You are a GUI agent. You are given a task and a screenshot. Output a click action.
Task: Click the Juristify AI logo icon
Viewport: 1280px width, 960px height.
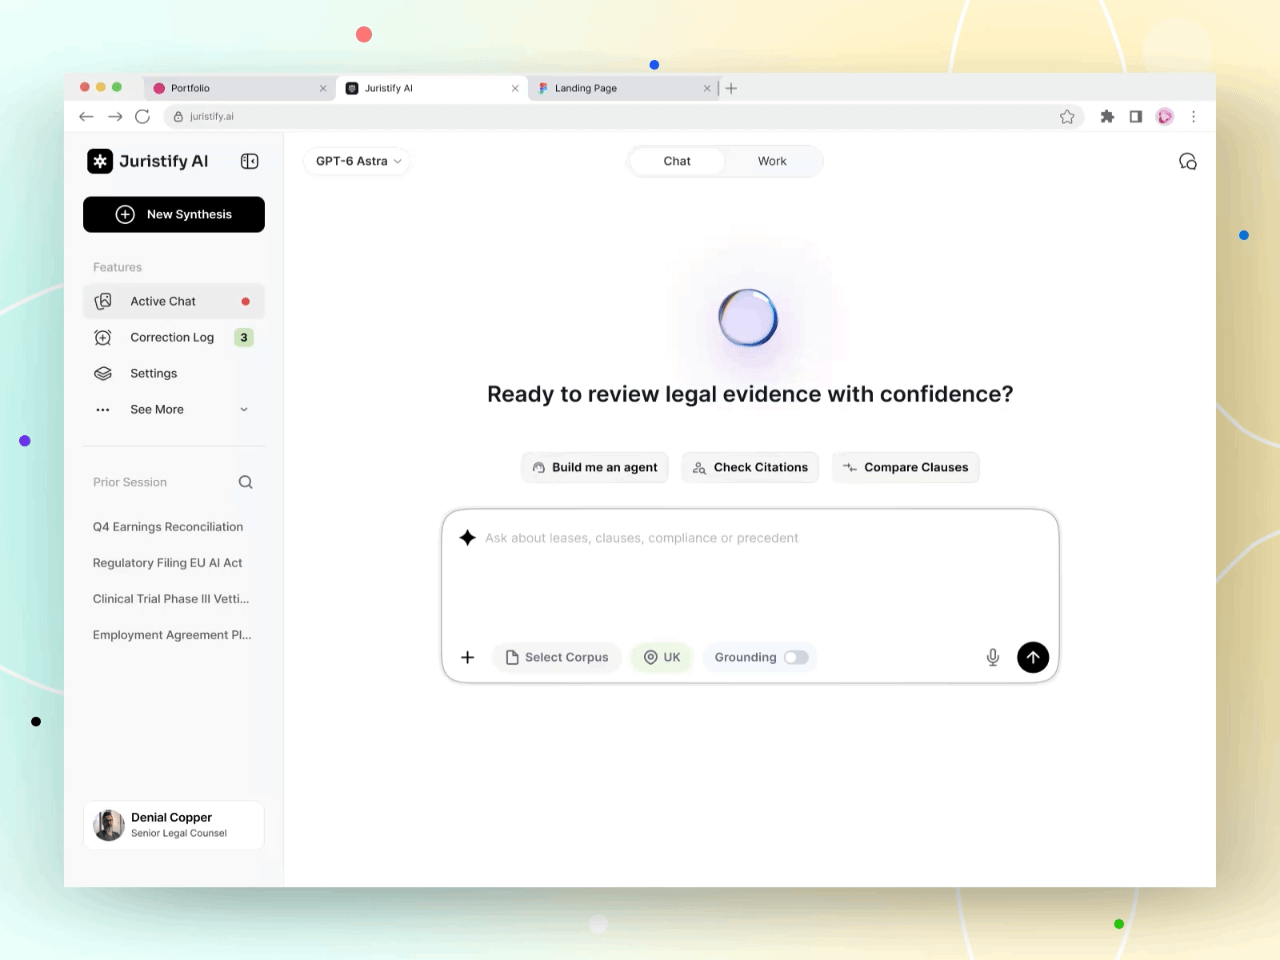(100, 161)
